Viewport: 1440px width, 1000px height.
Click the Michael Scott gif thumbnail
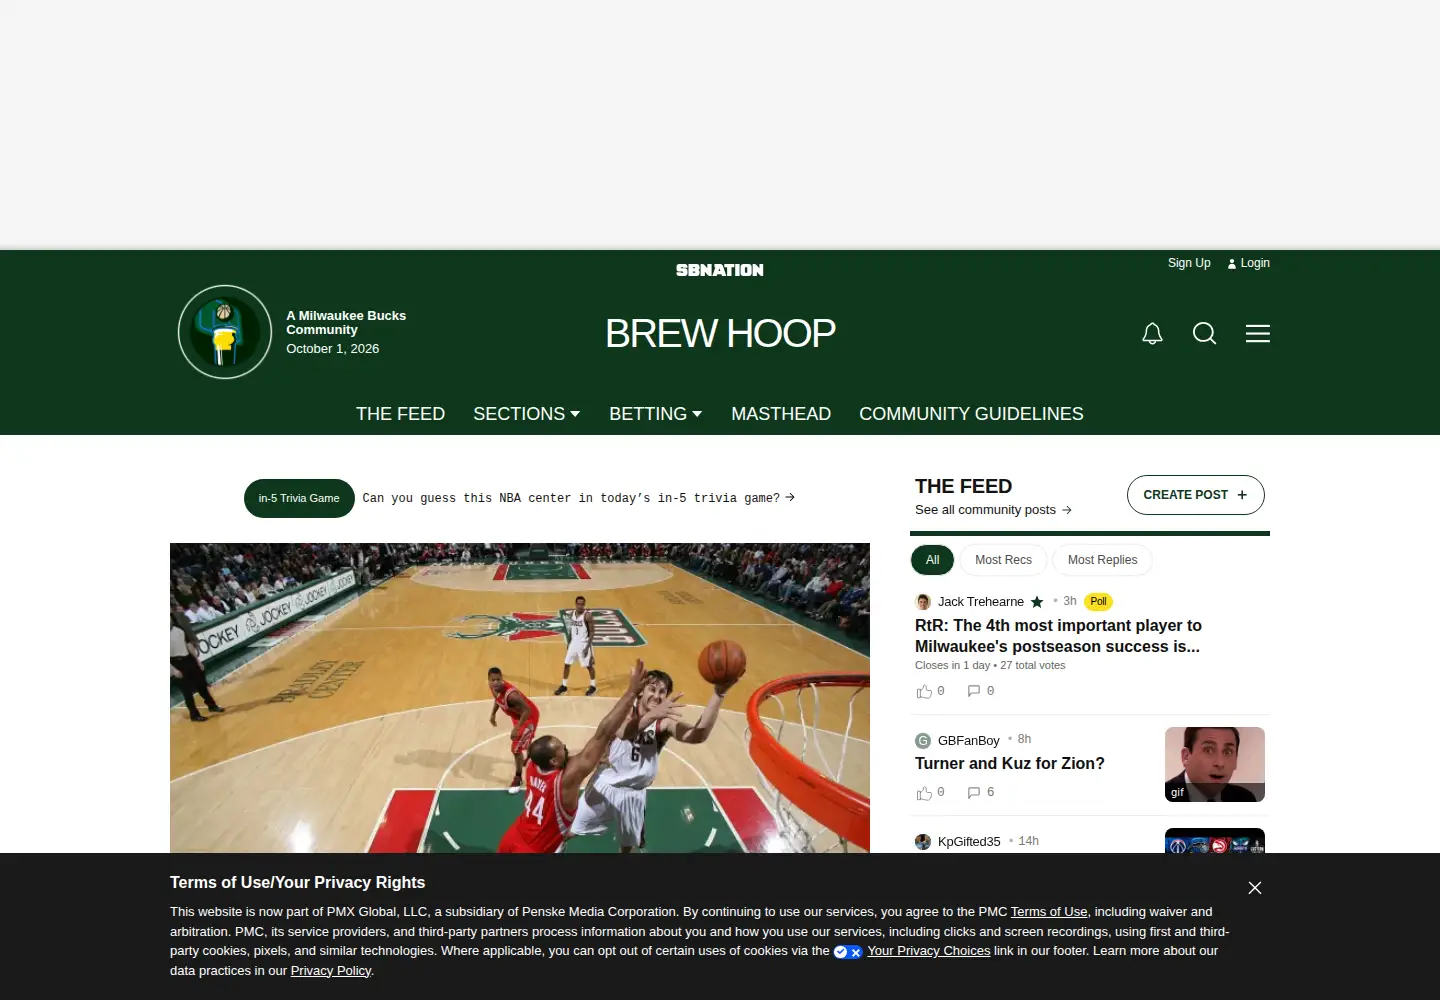pyautogui.click(x=1215, y=764)
